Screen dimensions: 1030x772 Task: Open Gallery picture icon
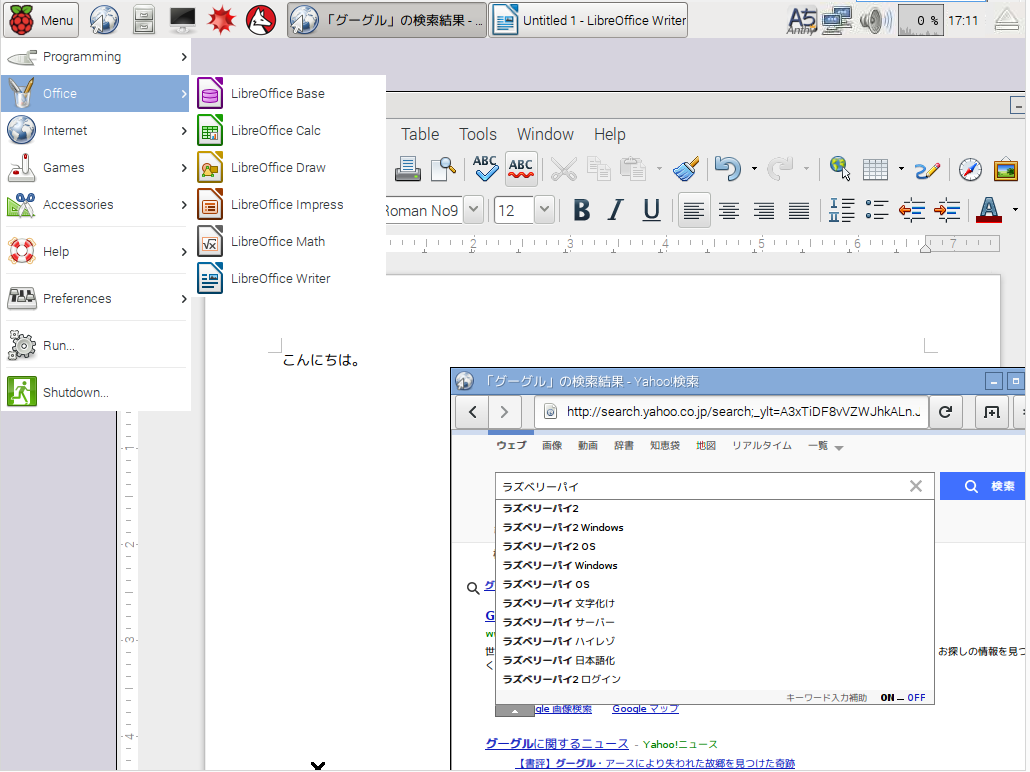1006,170
